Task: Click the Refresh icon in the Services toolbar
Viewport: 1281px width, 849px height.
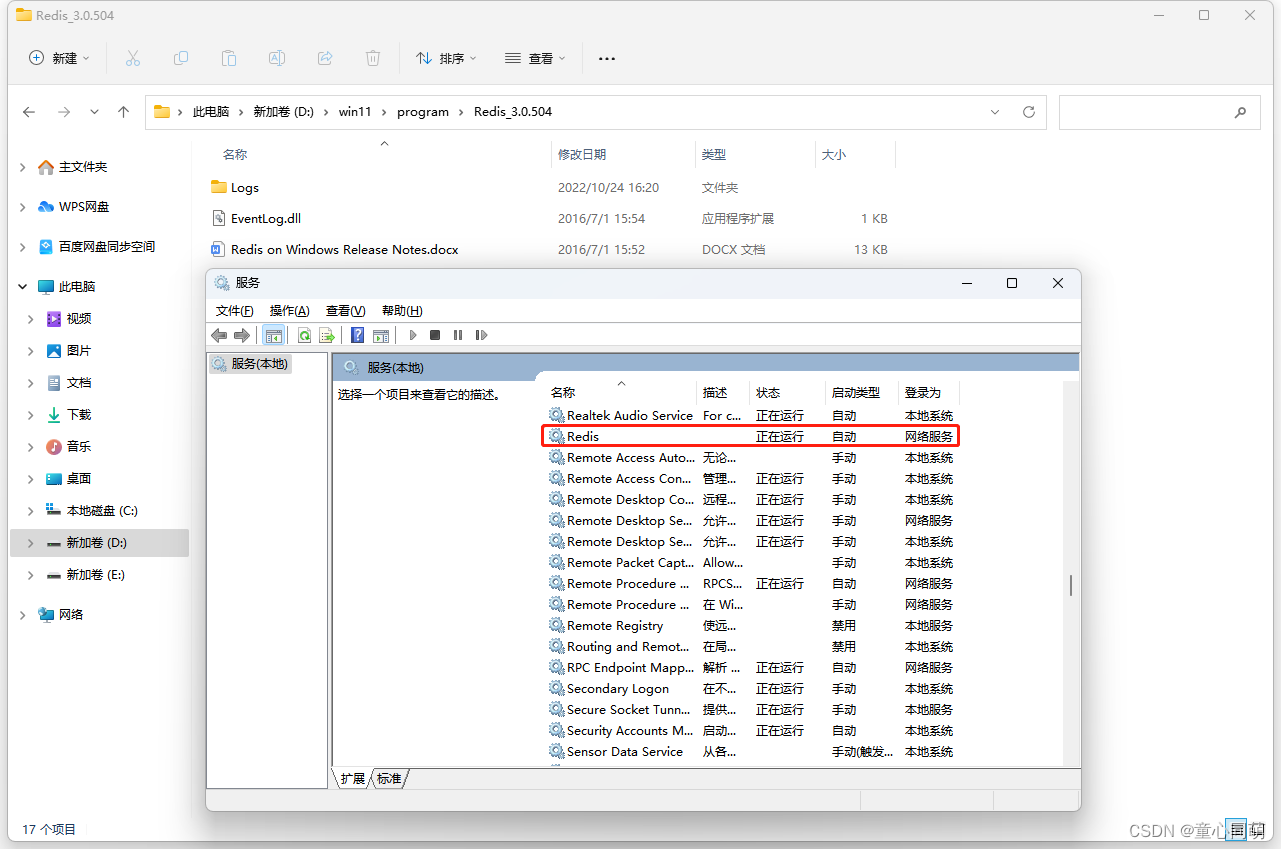Action: (x=304, y=335)
